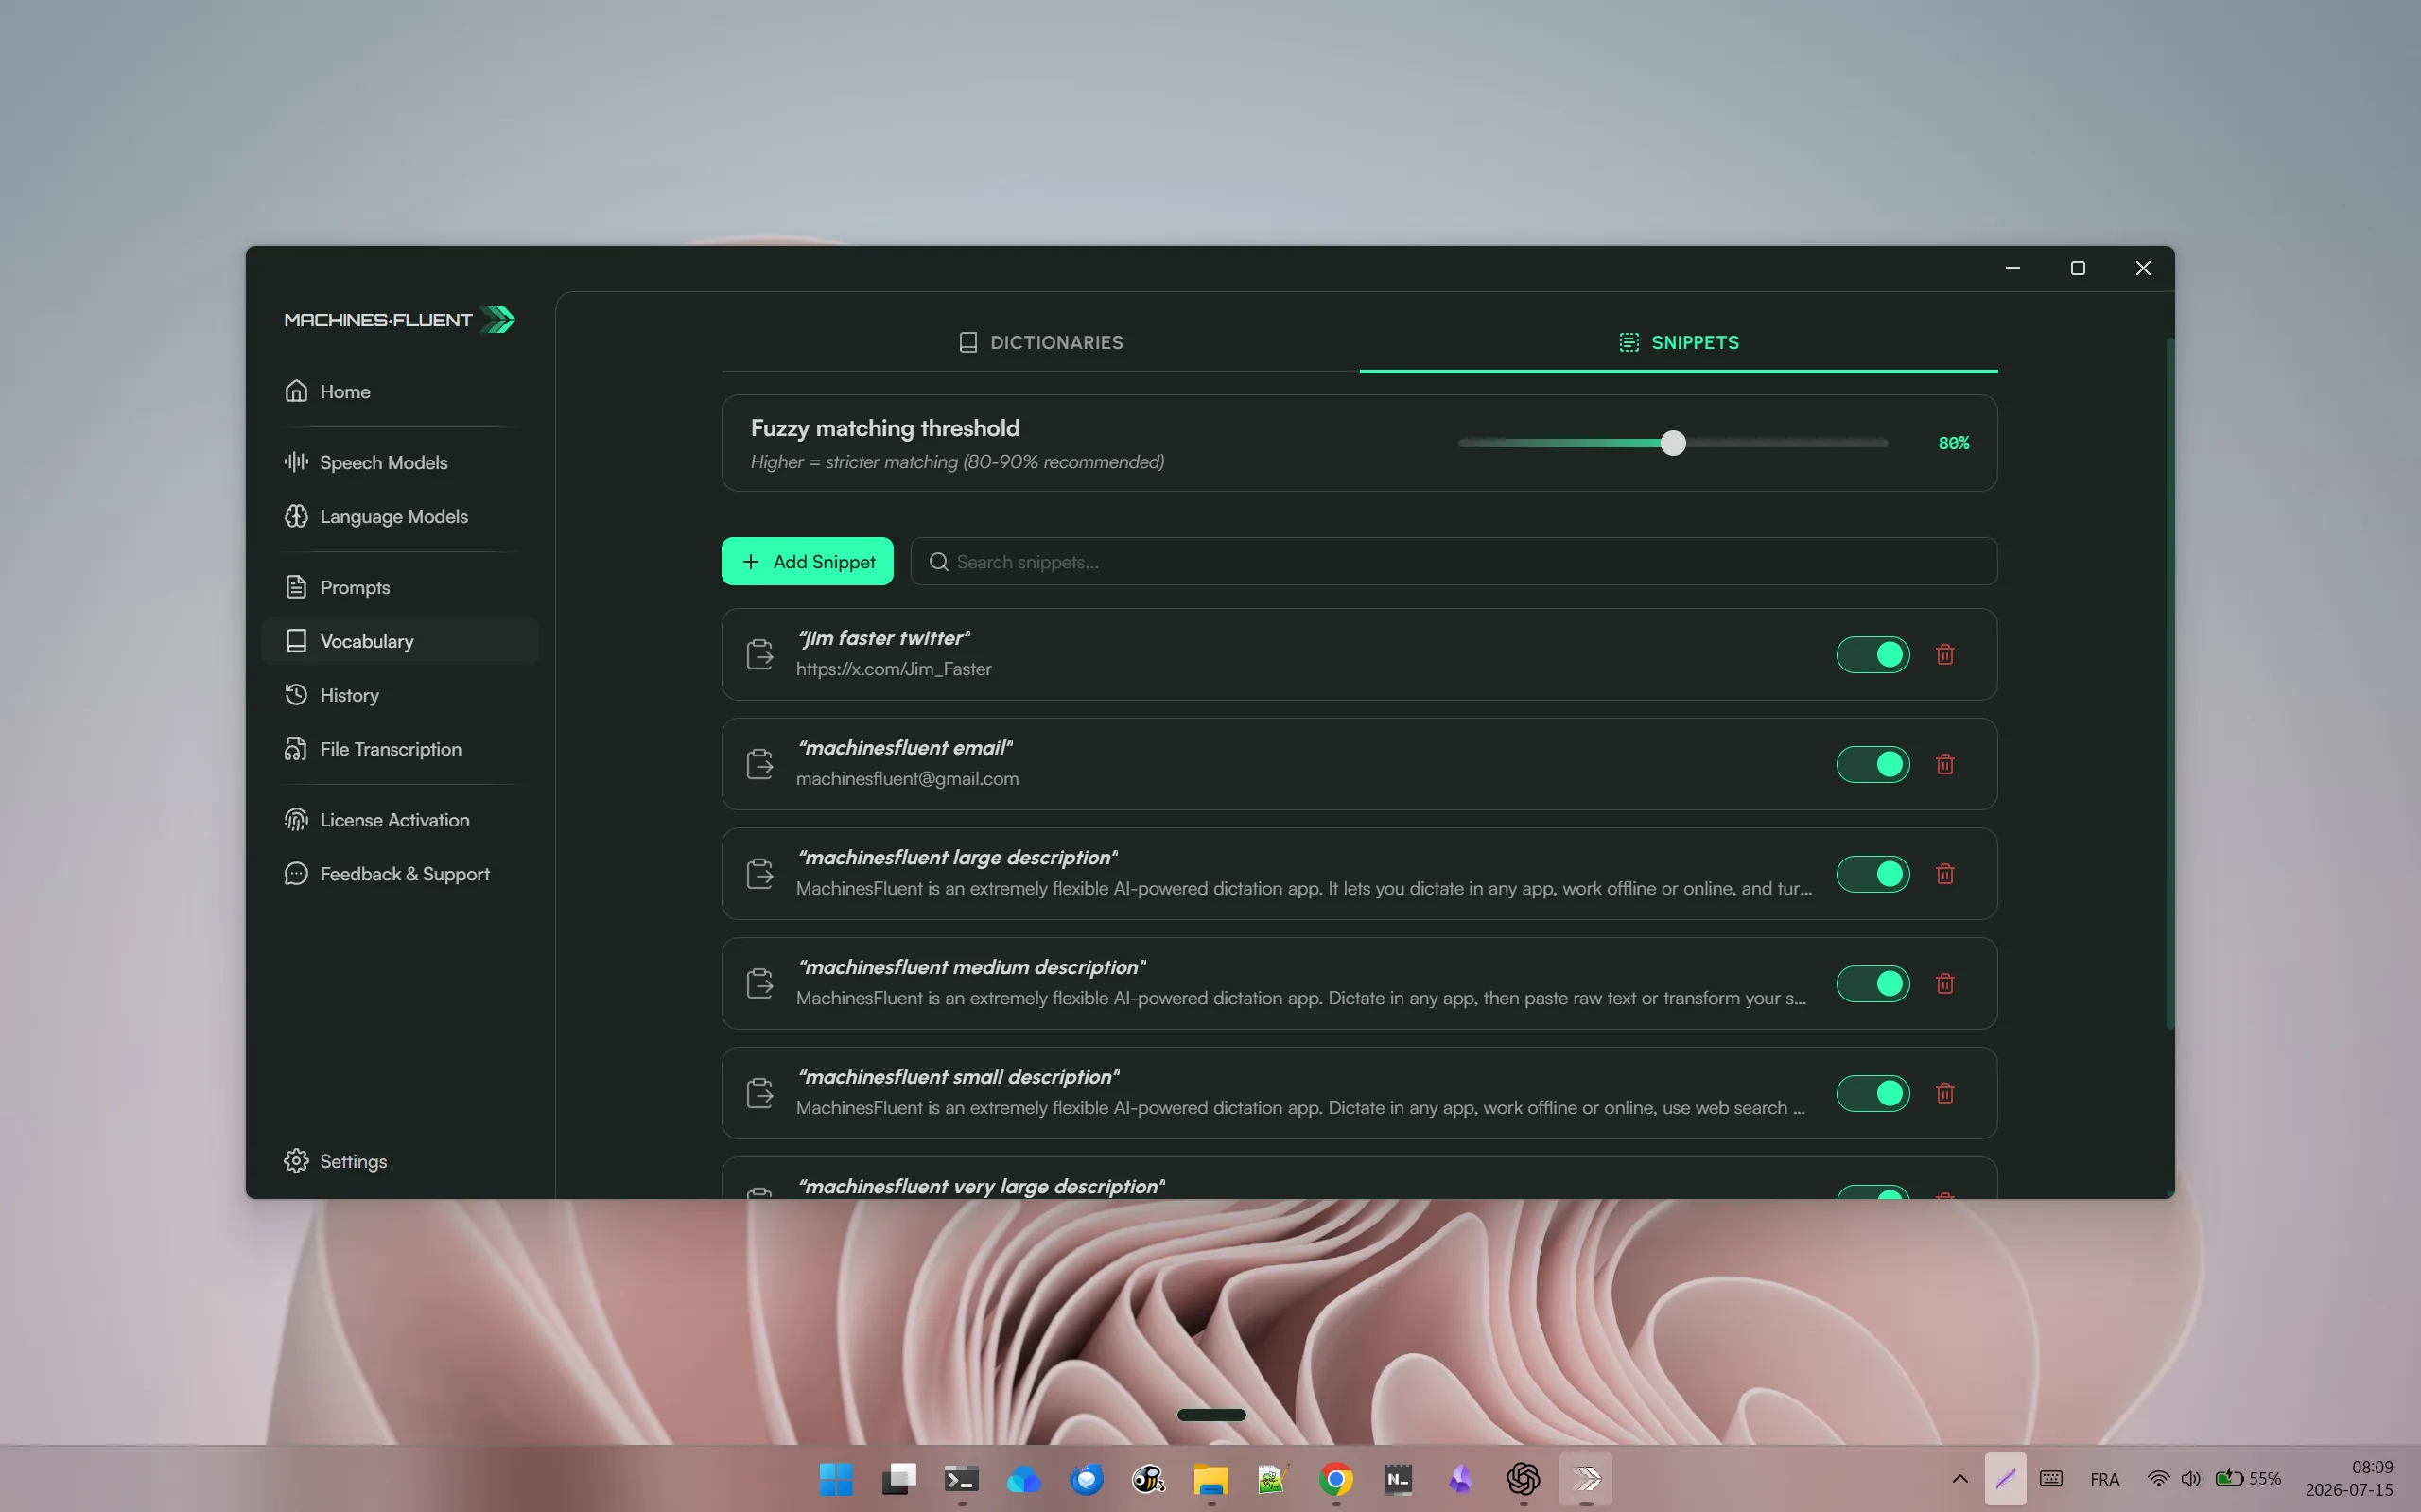Trash the "machinesfluent large description" snippet
The image size is (2421, 1512).
coord(1945,874)
